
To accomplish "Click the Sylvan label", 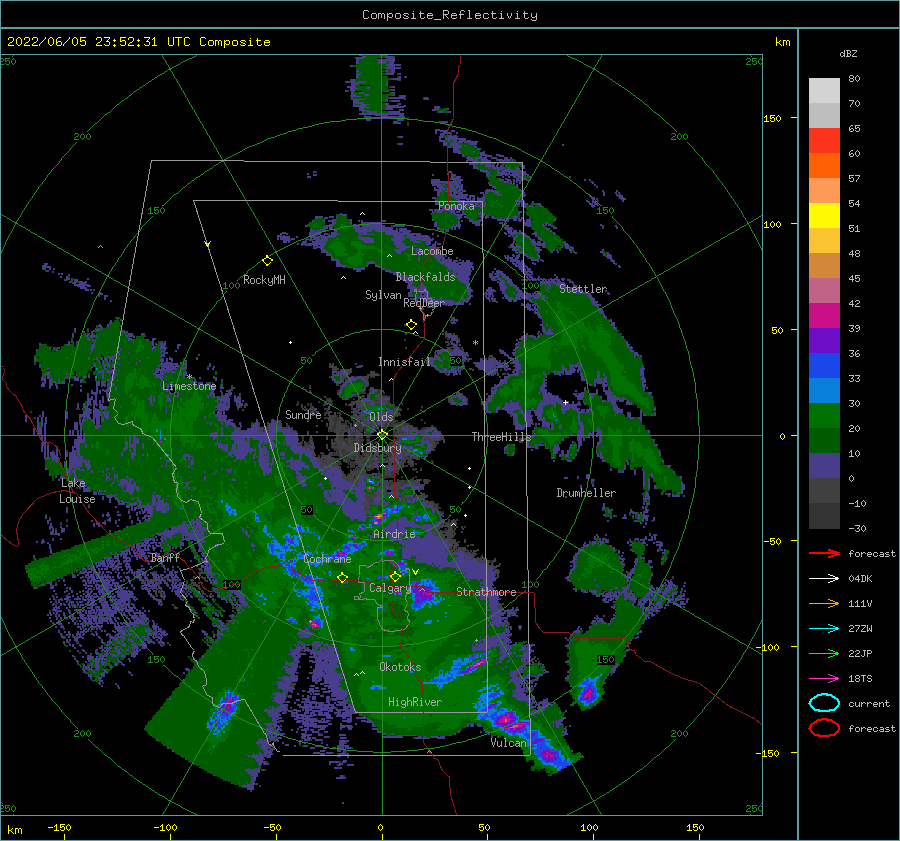I will pos(383,295).
